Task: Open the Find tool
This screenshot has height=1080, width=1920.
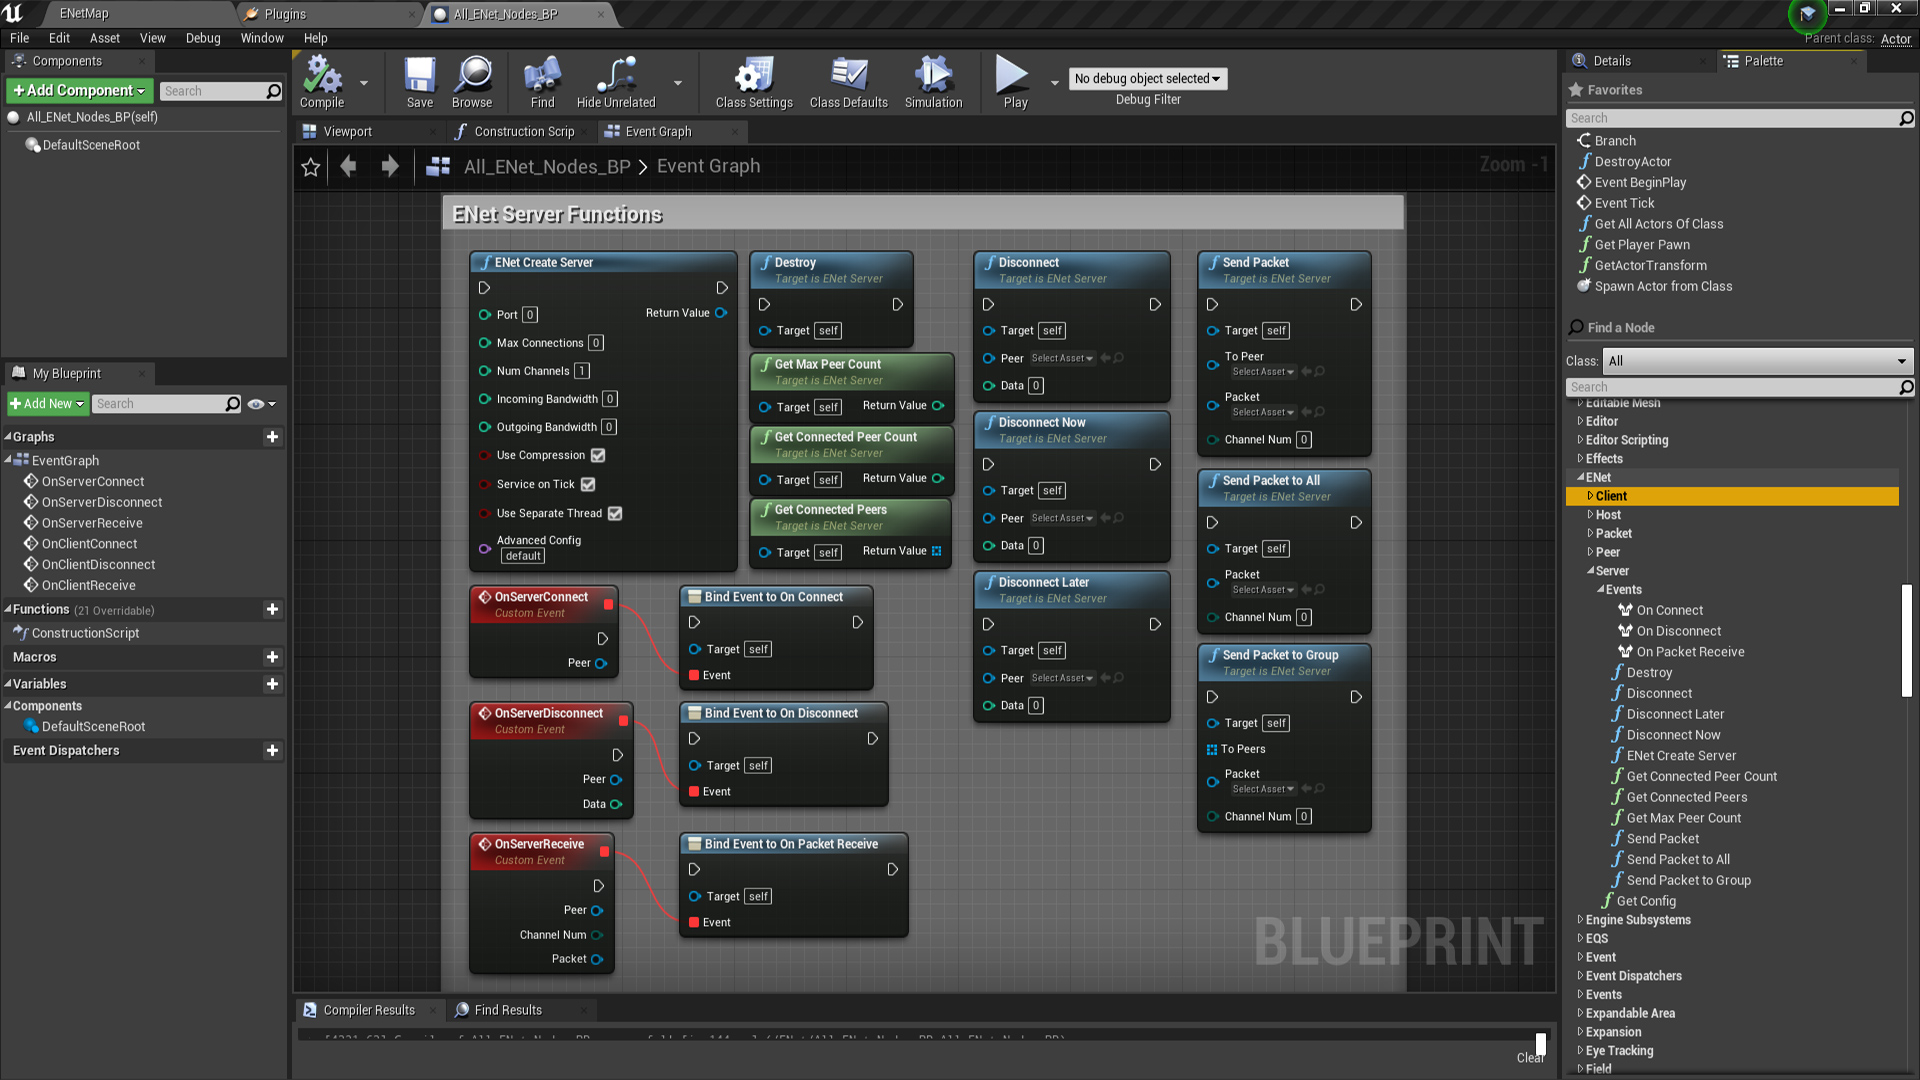Action: [x=542, y=82]
